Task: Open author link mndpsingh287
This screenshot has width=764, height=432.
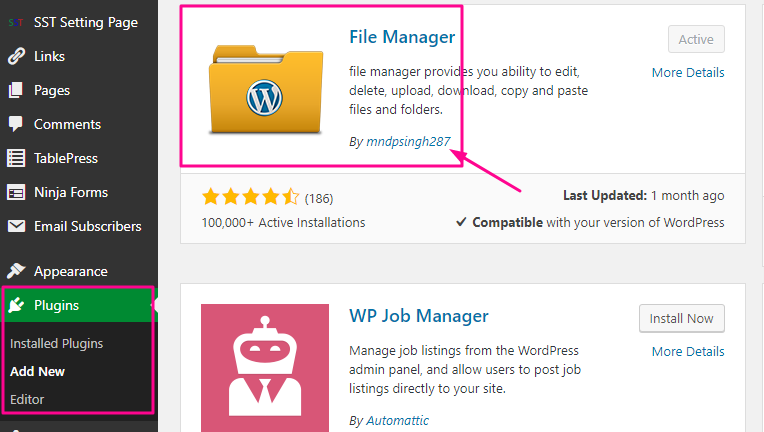Action: (408, 142)
